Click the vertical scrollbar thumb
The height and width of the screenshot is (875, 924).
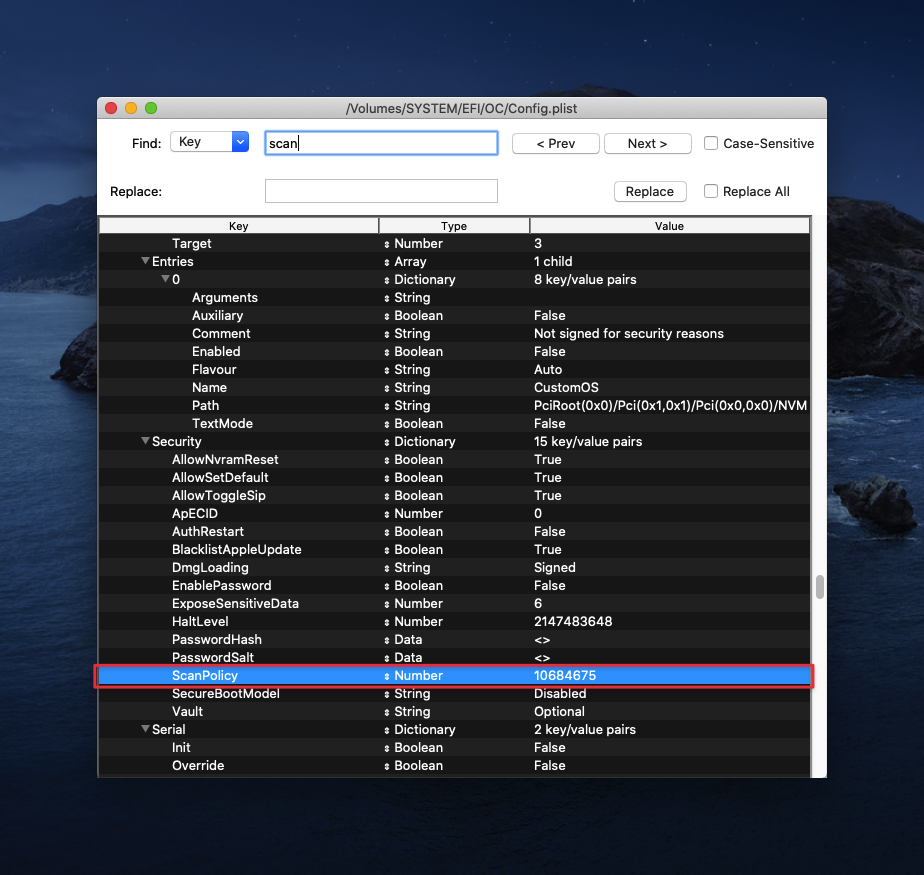[x=820, y=587]
